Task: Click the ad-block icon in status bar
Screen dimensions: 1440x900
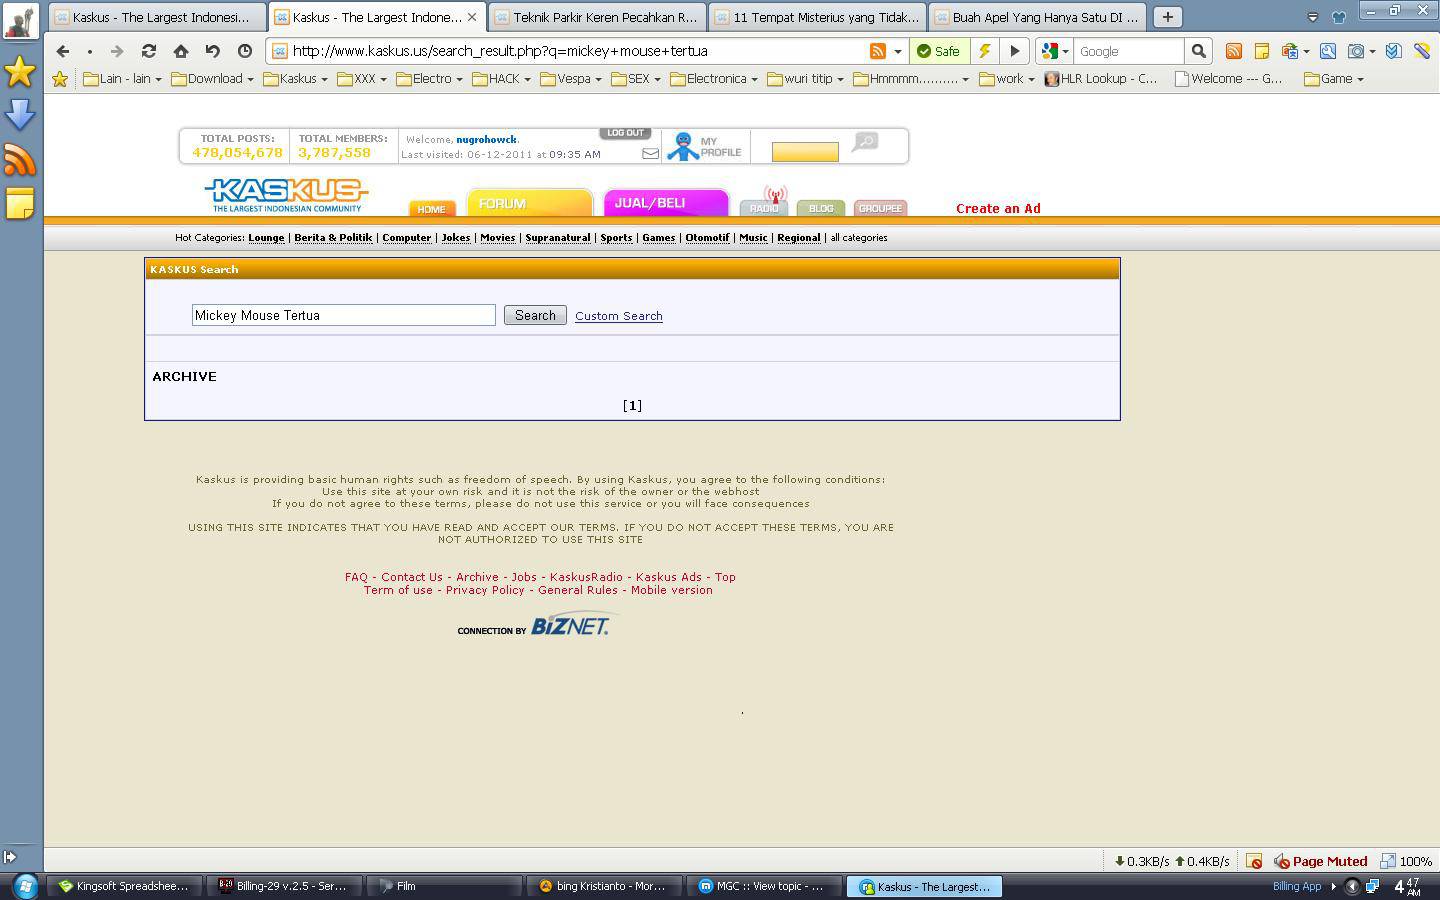Action: tap(1254, 861)
